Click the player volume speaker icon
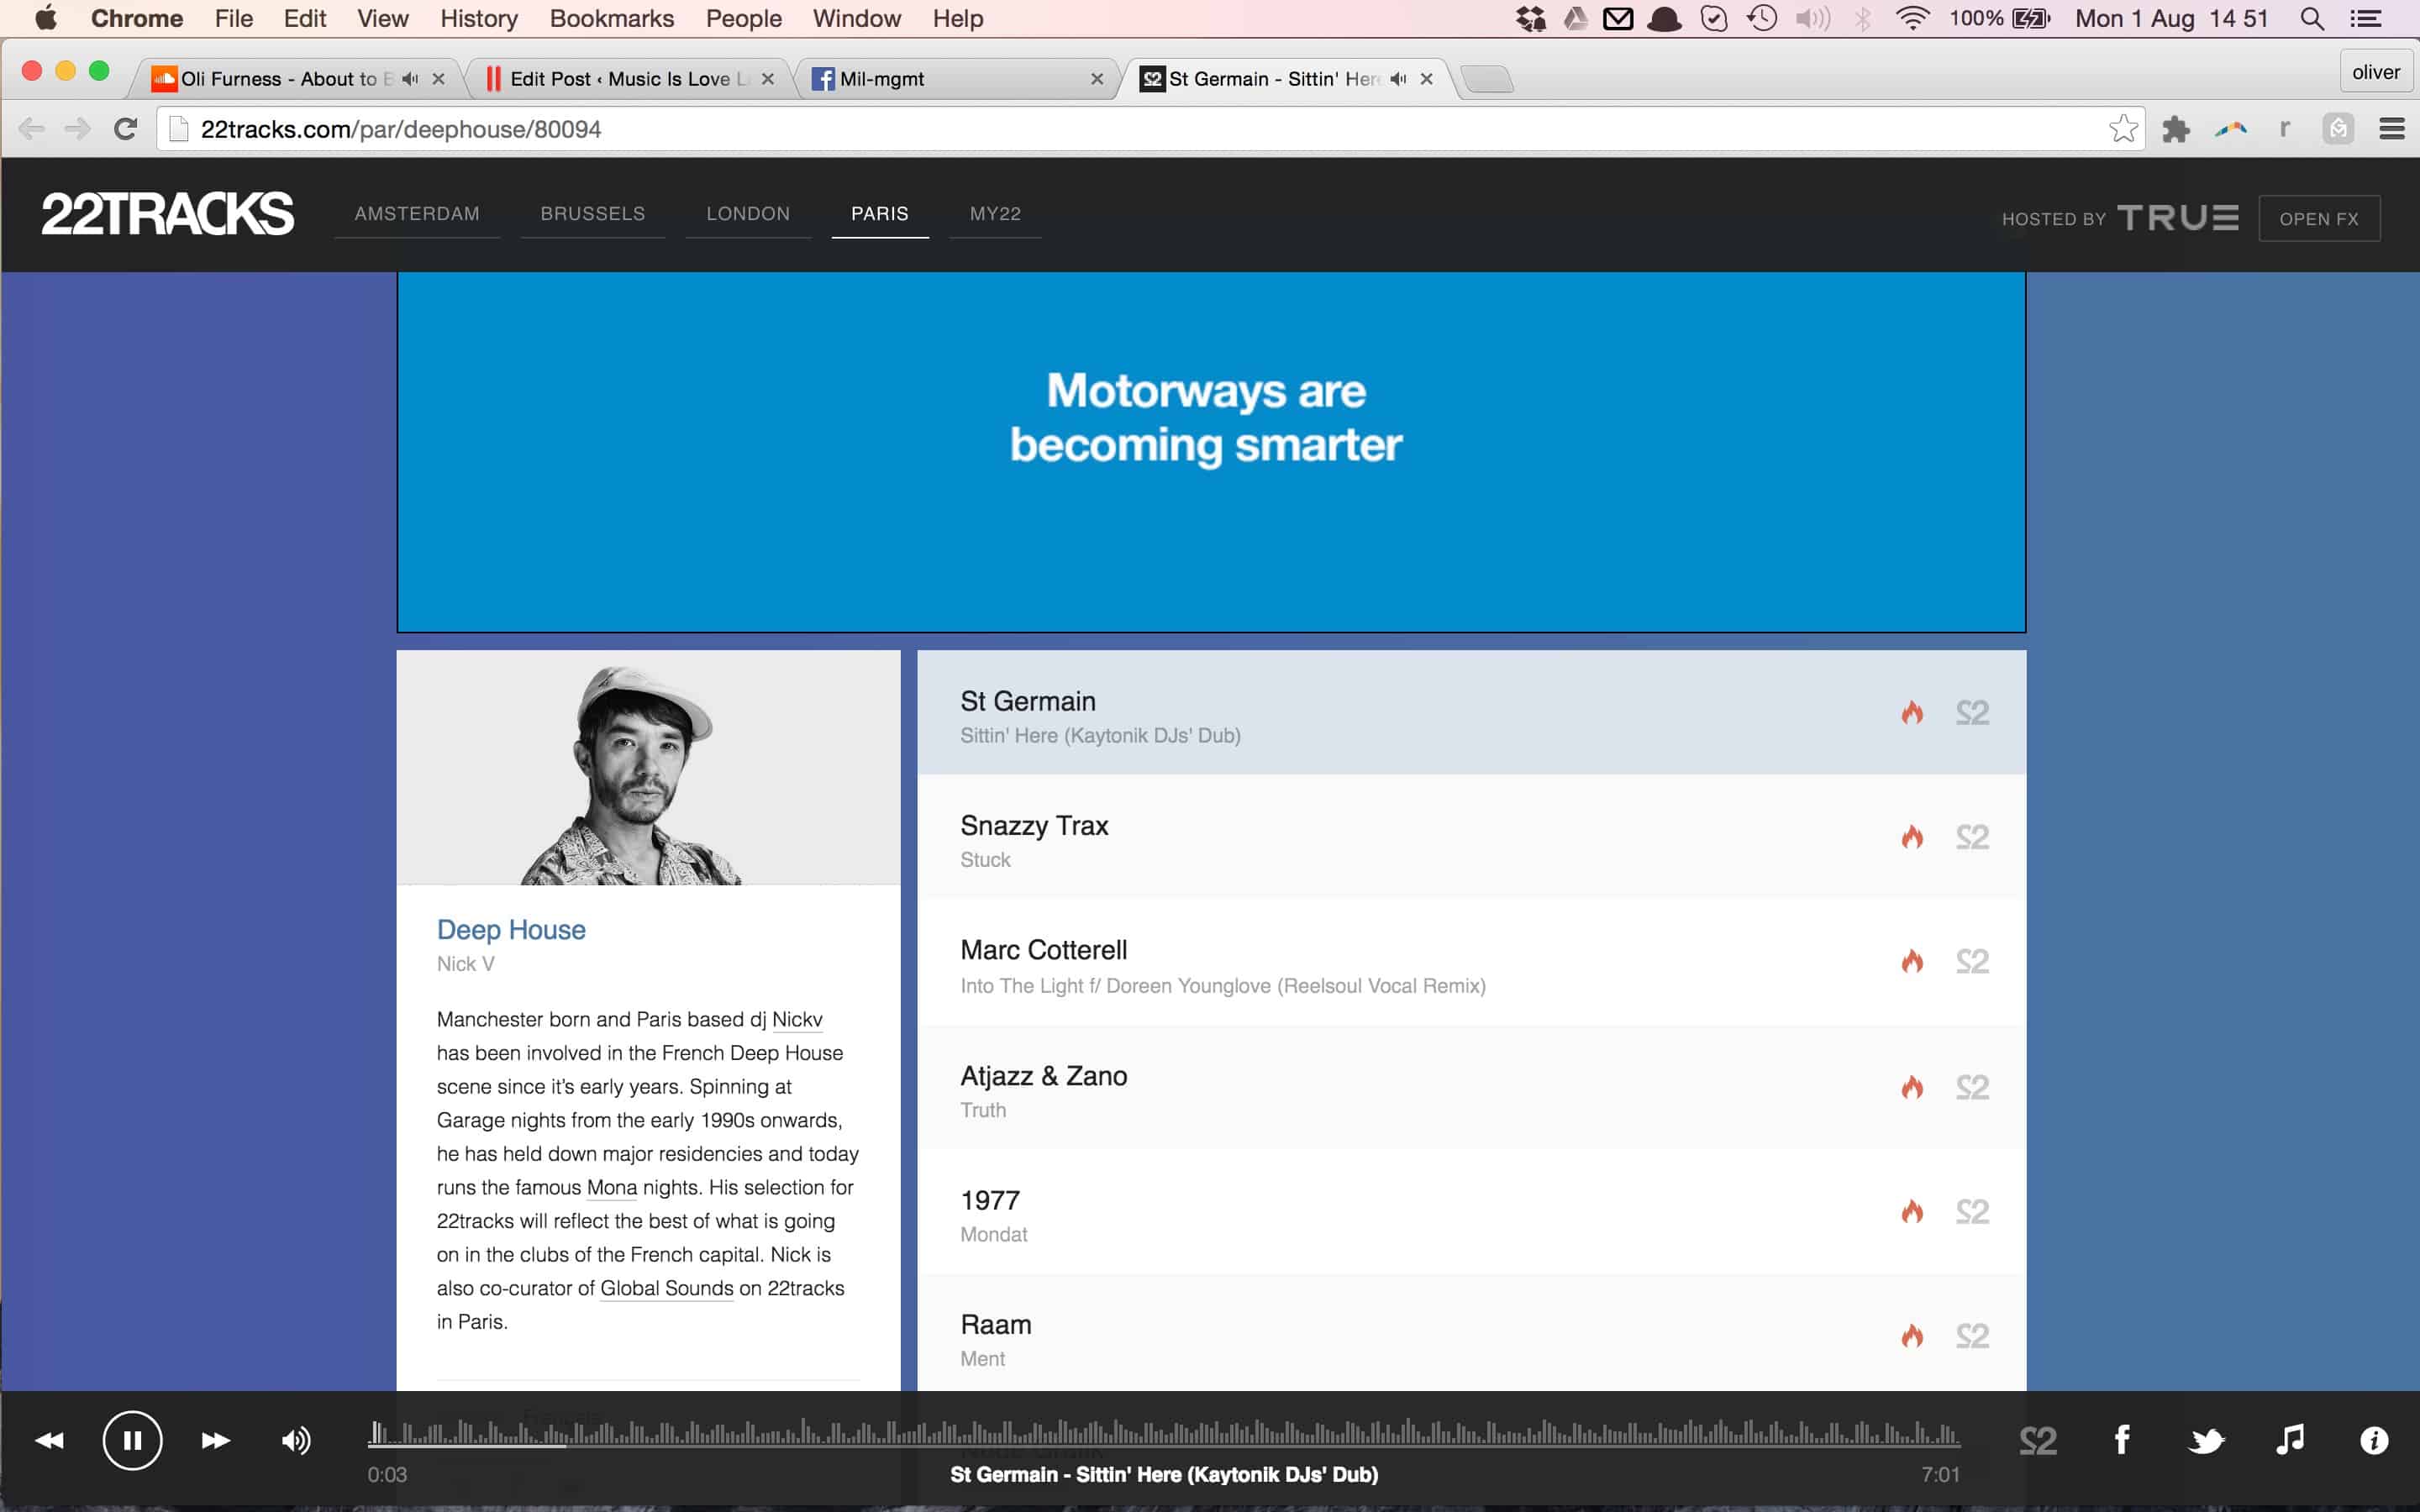The width and height of the screenshot is (2420, 1512). click(x=296, y=1440)
